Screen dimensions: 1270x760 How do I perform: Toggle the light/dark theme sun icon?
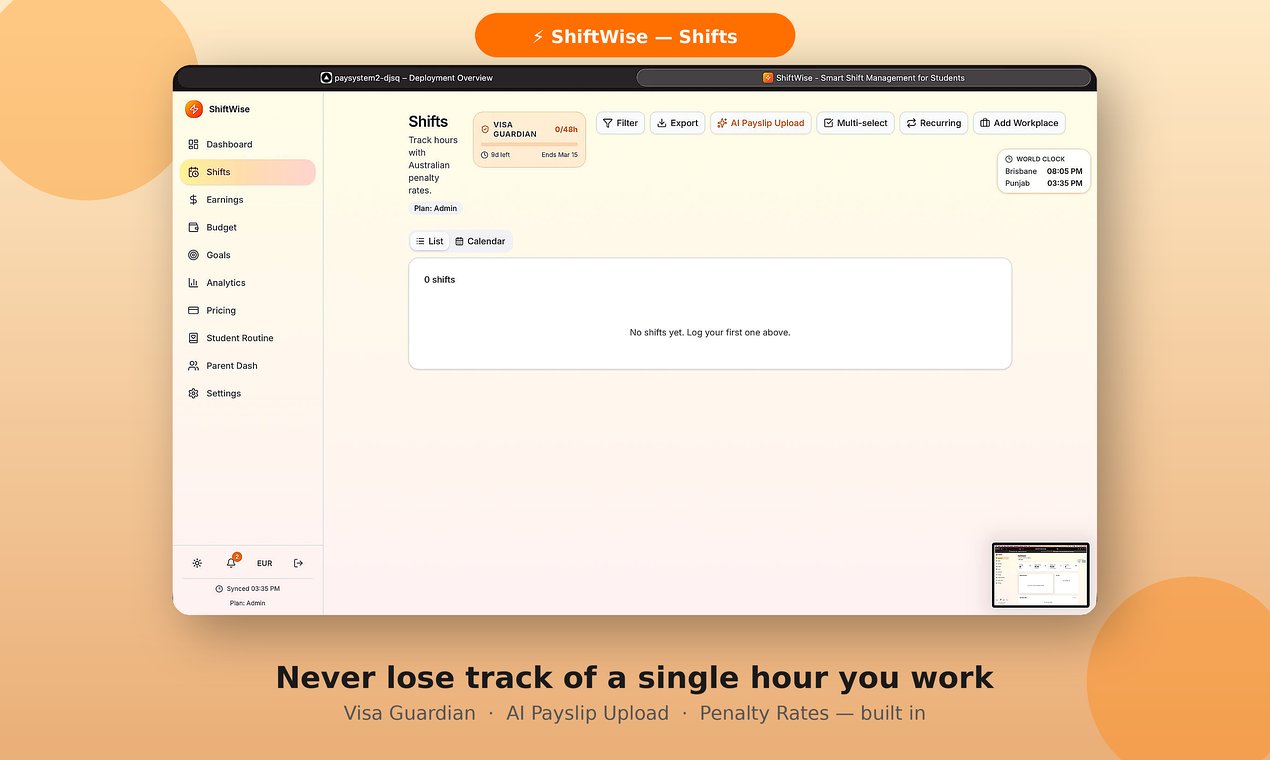click(197, 563)
